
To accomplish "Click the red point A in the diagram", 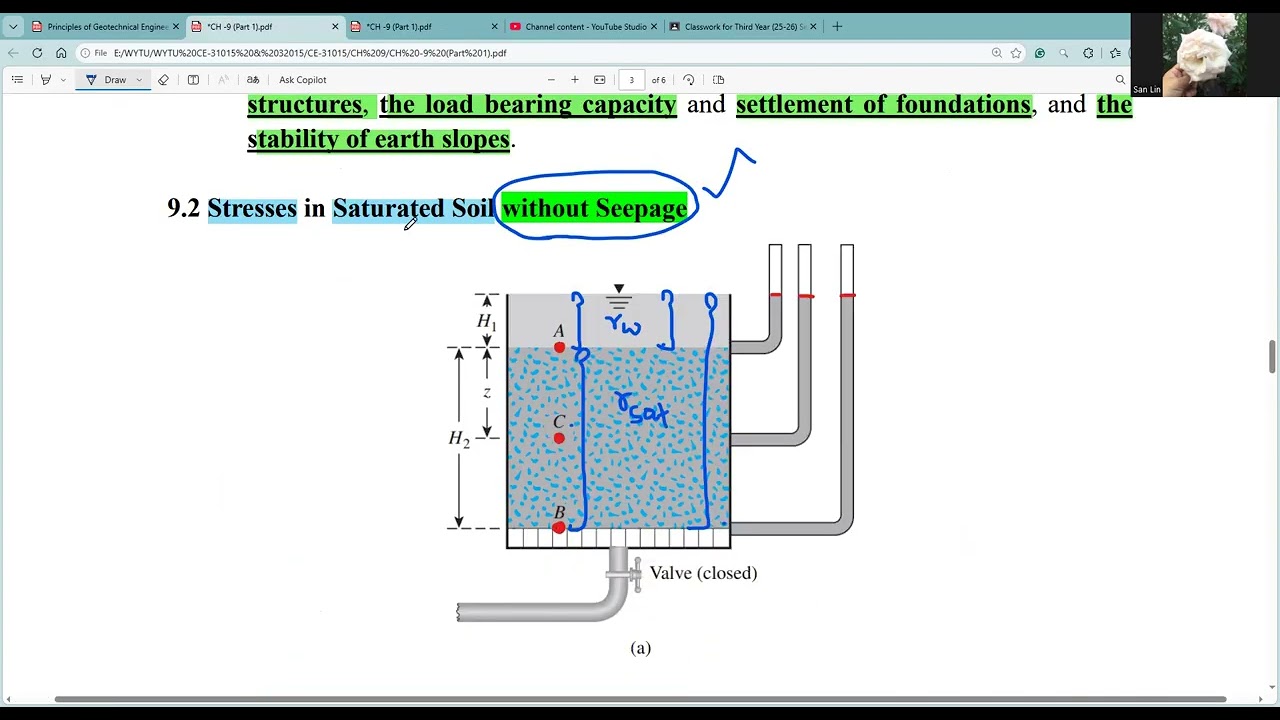I will pyautogui.click(x=559, y=347).
